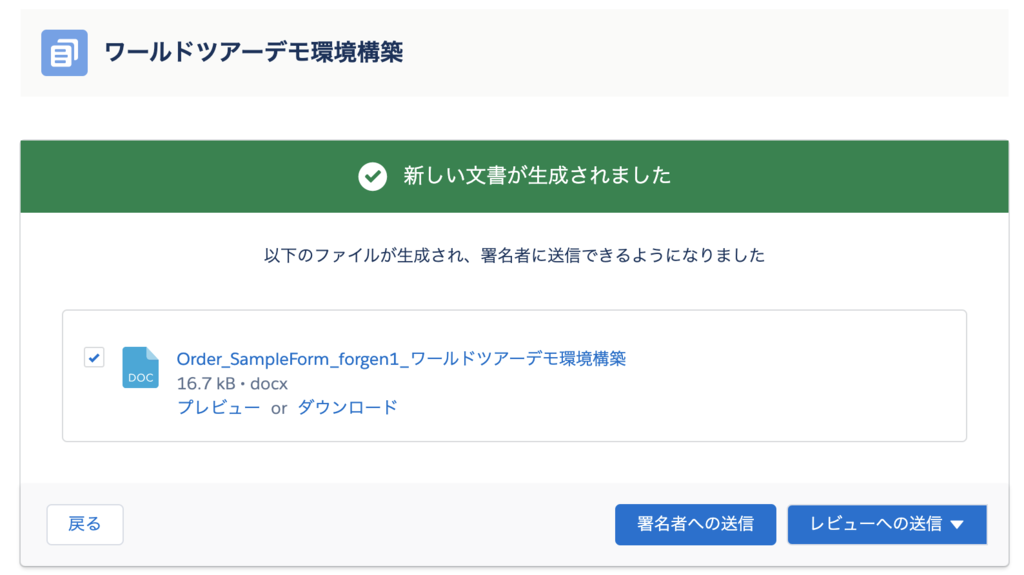Click the white checkmark success icon

(372, 176)
